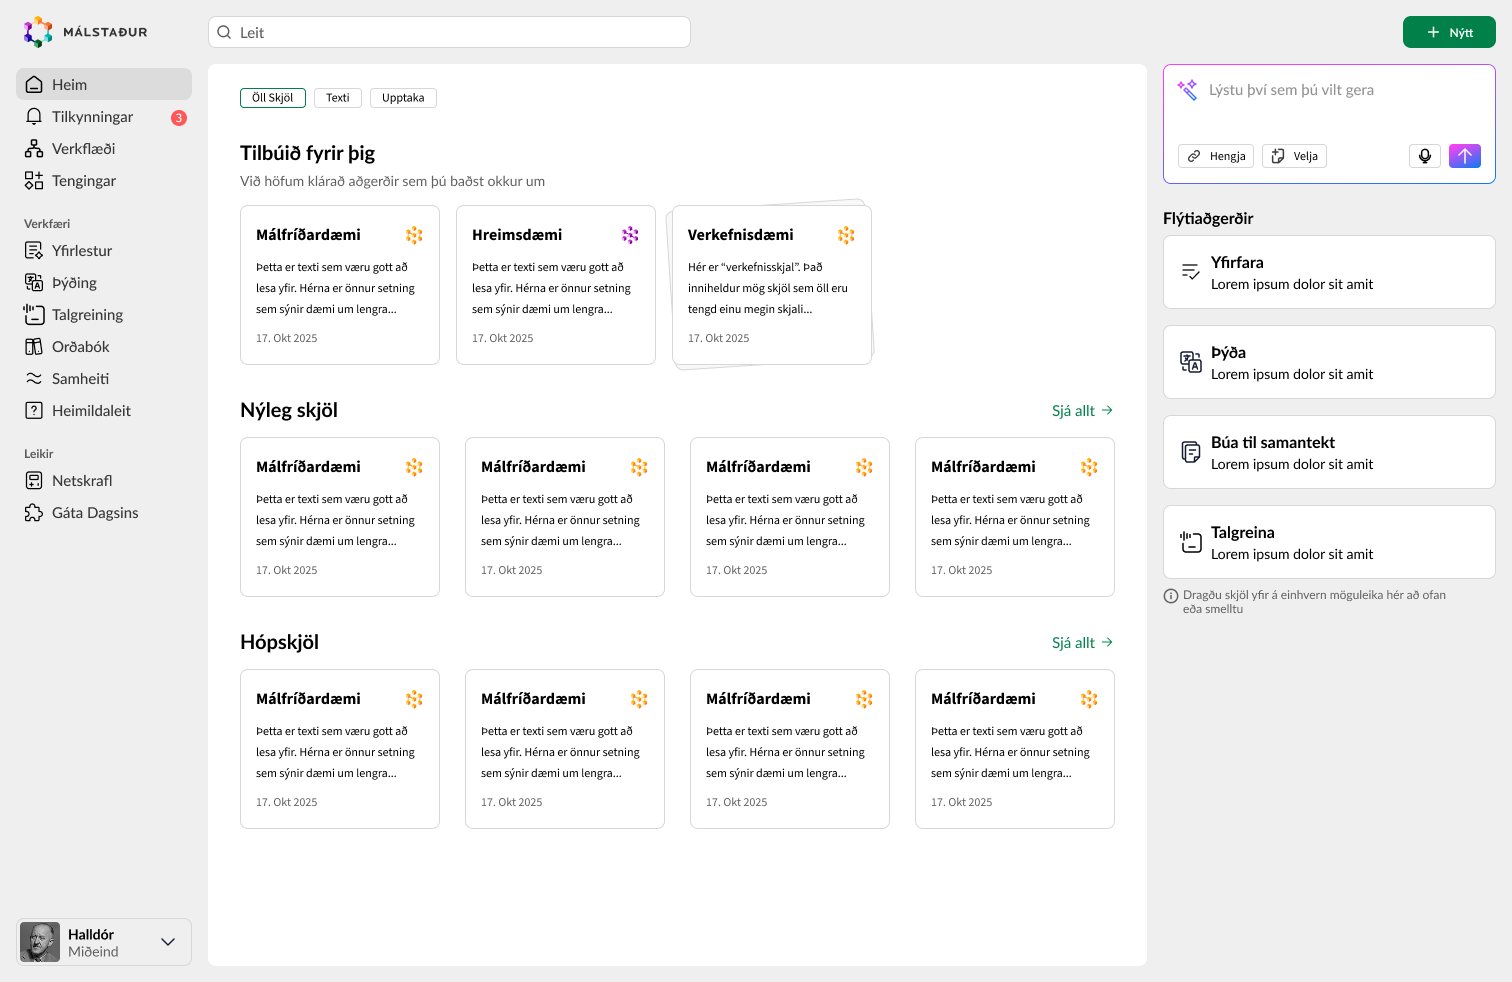Click the Flýtiaðgerðir heading
The image size is (1512, 982).
(1208, 218)
